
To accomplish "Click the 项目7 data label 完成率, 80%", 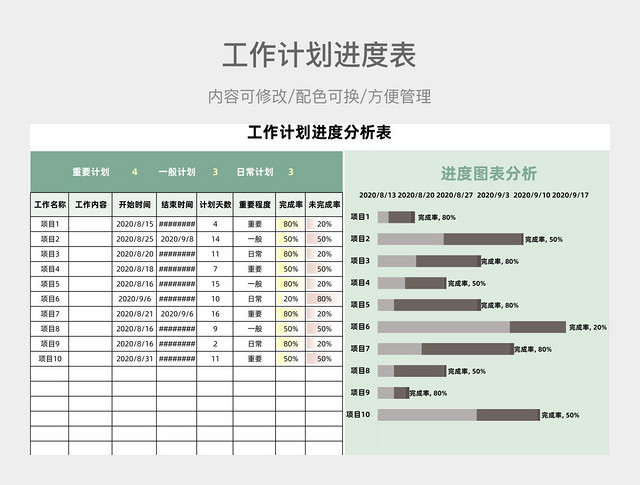I will (x=533, y=349).
